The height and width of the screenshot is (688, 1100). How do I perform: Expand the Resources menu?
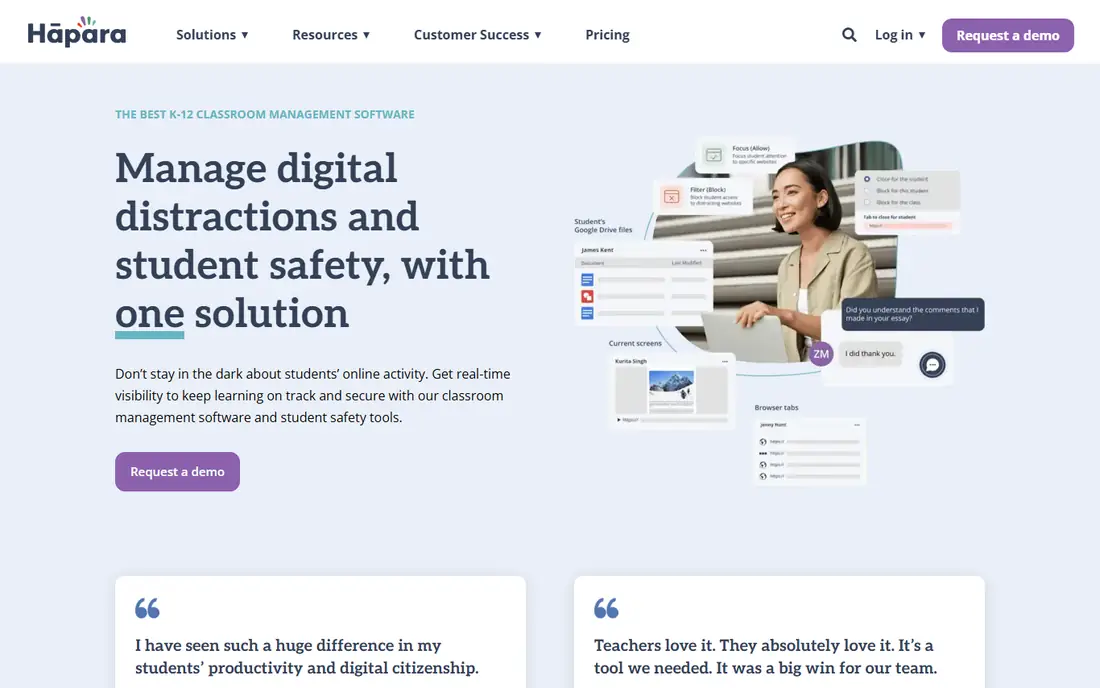click(x=331, y=34)
